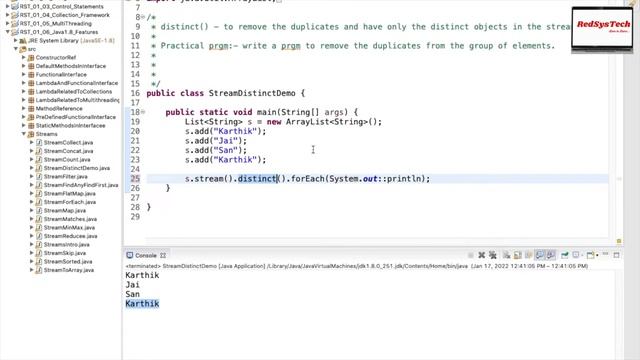Collapse the comment fold at line 8
Screen dimensions: 640x360
click(x=143, y=17)
